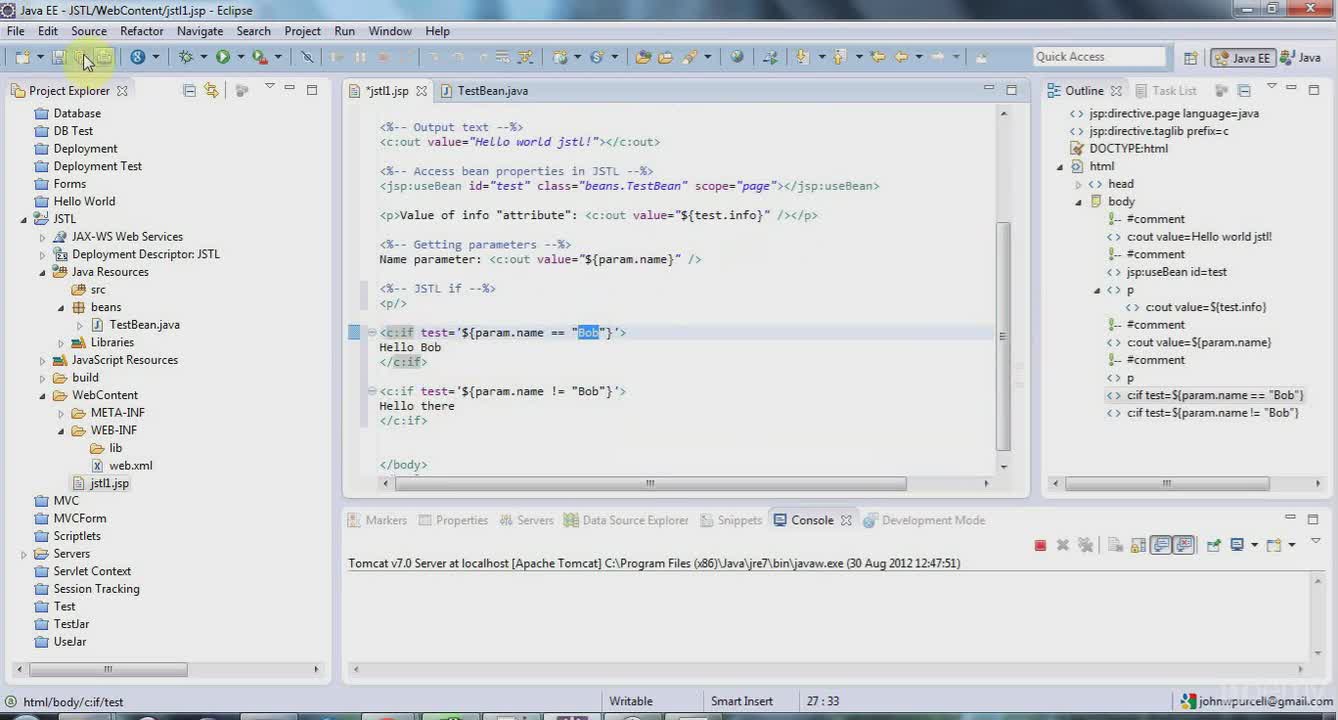Click the green Run icon

(223, 57)
